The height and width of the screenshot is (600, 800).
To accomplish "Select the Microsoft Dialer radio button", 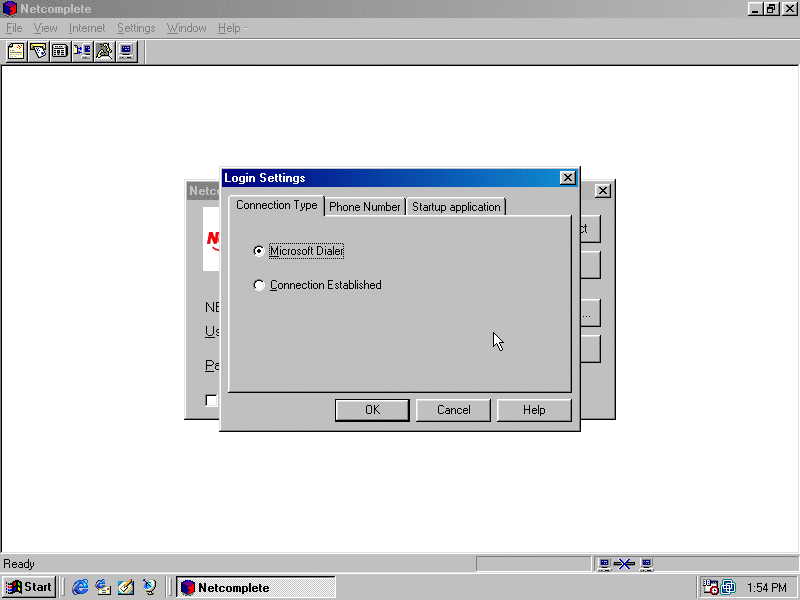I will [260, 251].
